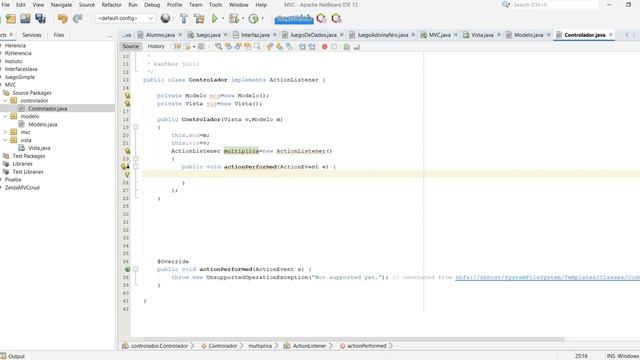This screenshot has width=640, height=360.
Task: Open the Navigate menu
Action: coord(61,5)
